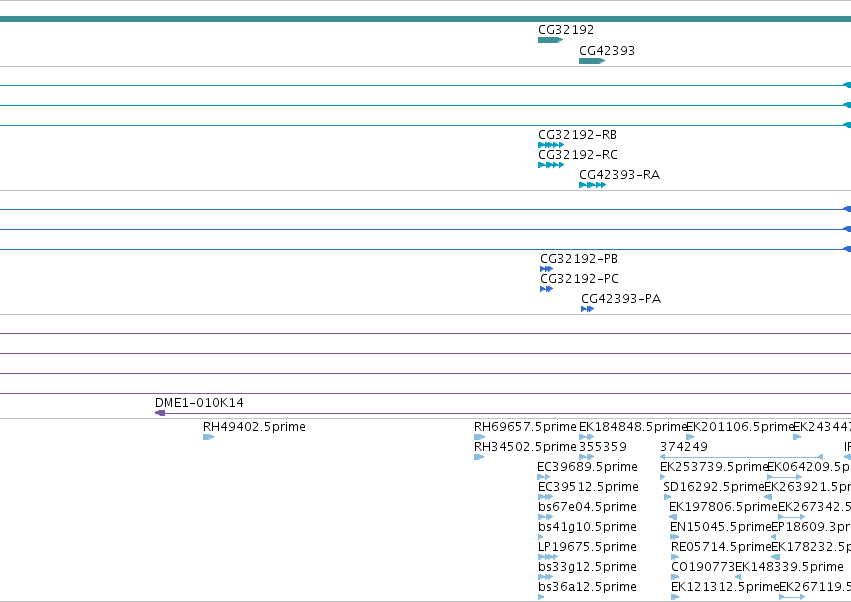Select EST RH69657.5prime label
This screenshot has height=602, width=851.
tap(525, 427)
